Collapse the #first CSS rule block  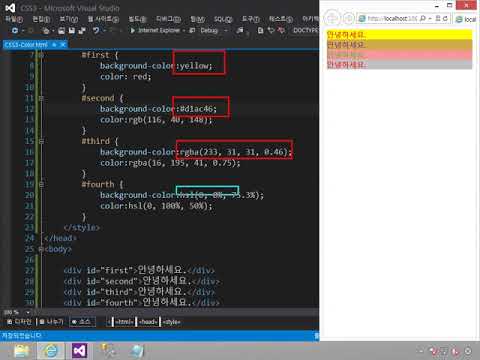(41, 55)
